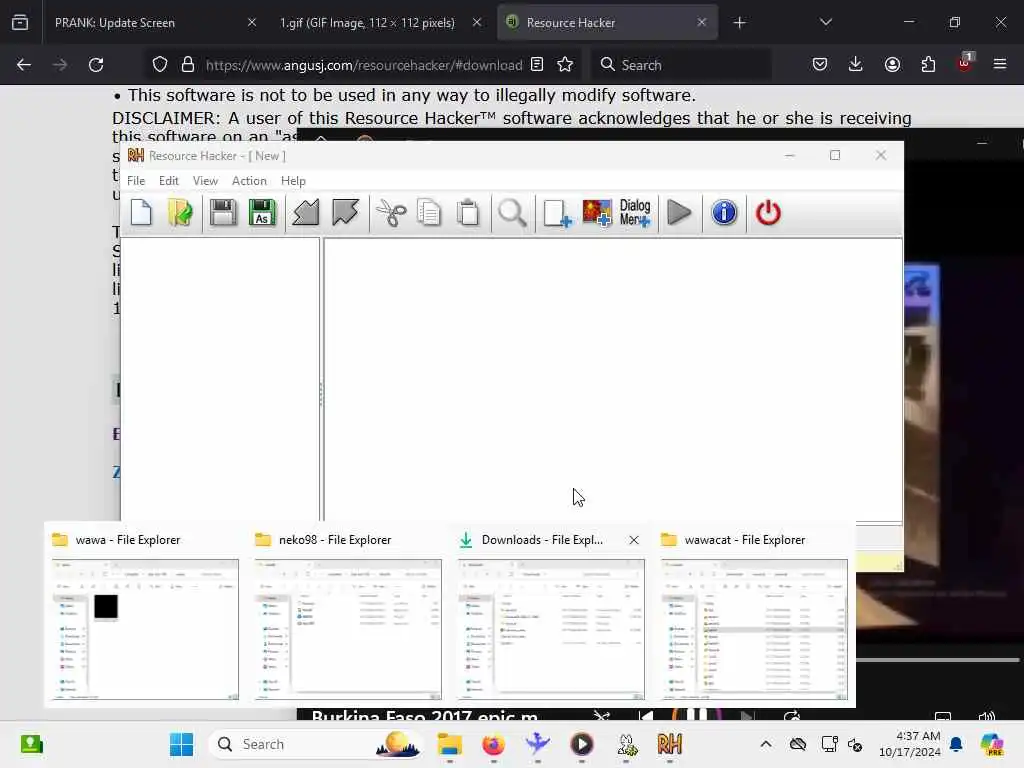Screen dimensions: 1024x768
Task: Click the blue Info about icon
Action: [724, 213]
